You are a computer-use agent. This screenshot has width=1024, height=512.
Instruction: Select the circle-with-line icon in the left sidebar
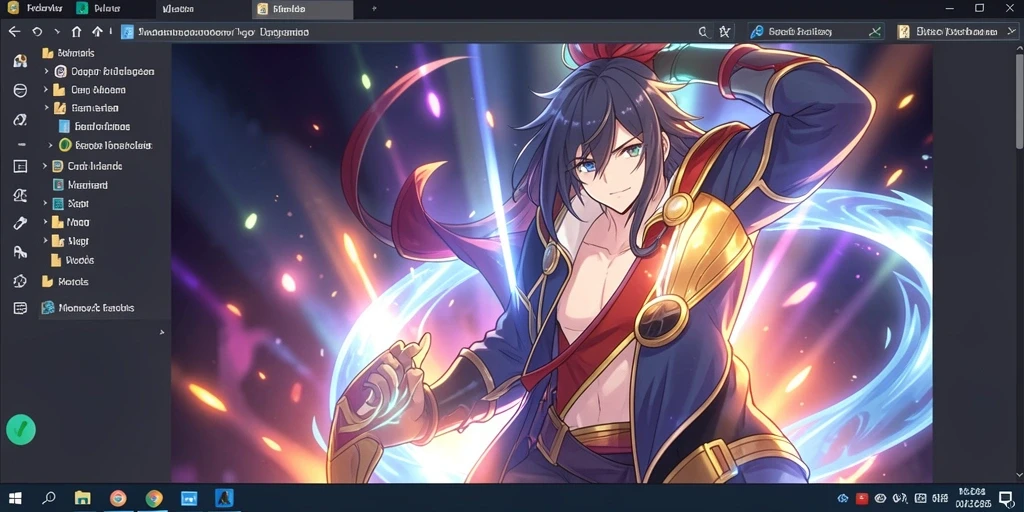point(20,90)
